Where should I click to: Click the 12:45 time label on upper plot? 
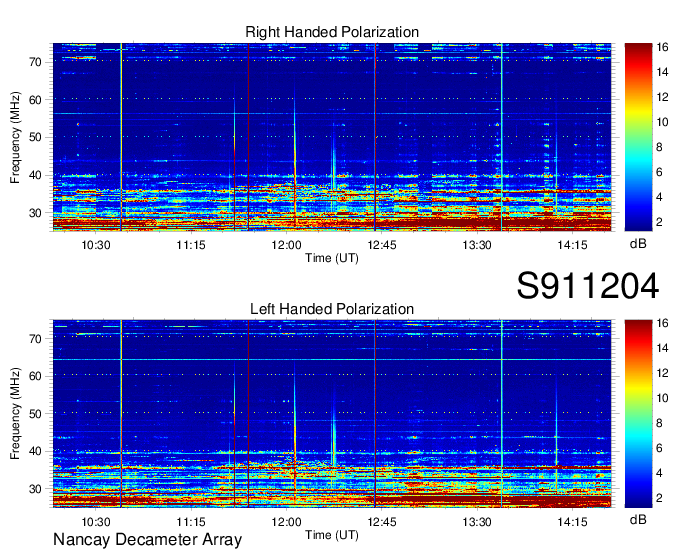(x=382, y=245)
